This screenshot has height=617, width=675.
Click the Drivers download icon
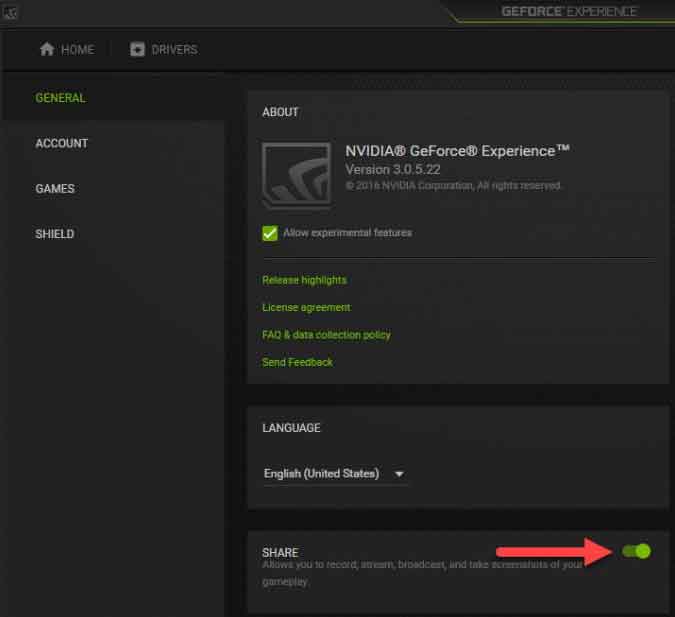(137, 49)
